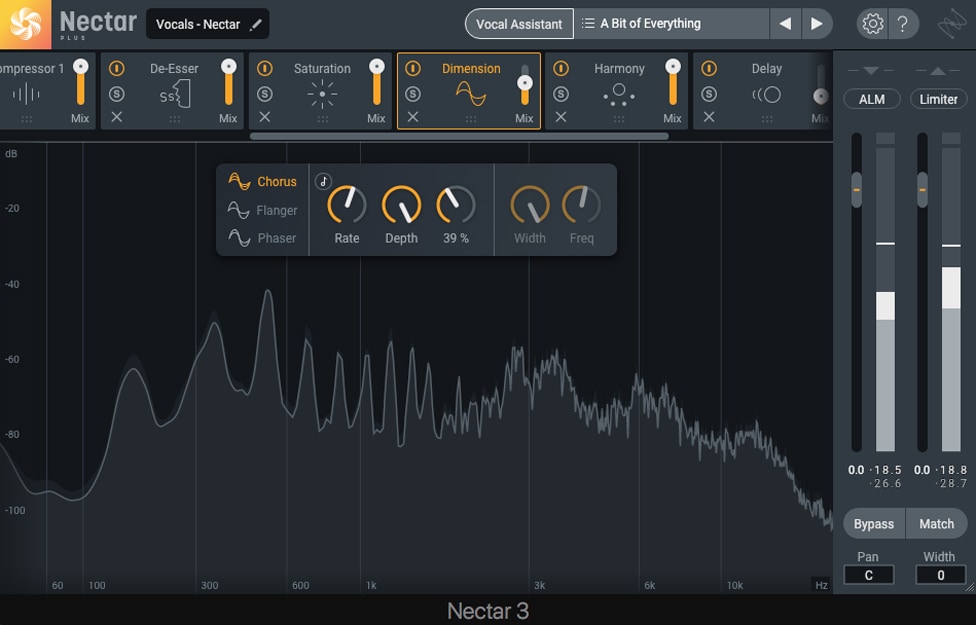Open the preset list icon

pyautogui.click(x=588, y=24)
